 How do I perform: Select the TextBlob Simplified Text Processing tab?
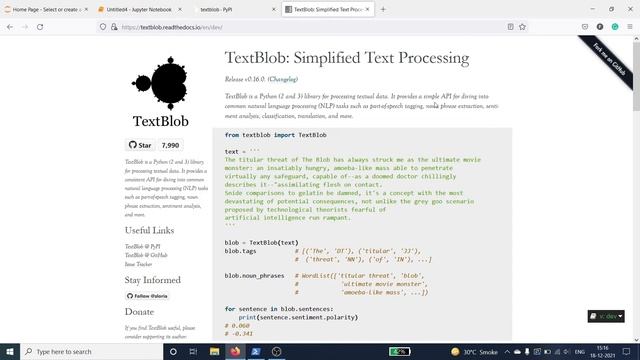click(328, 9)
